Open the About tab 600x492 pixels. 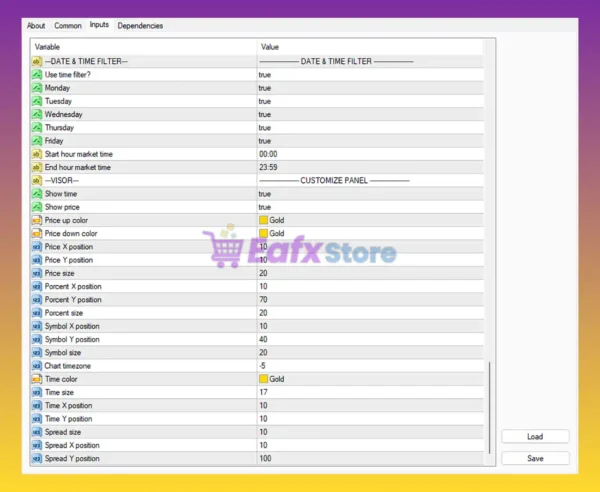[36, 26]
